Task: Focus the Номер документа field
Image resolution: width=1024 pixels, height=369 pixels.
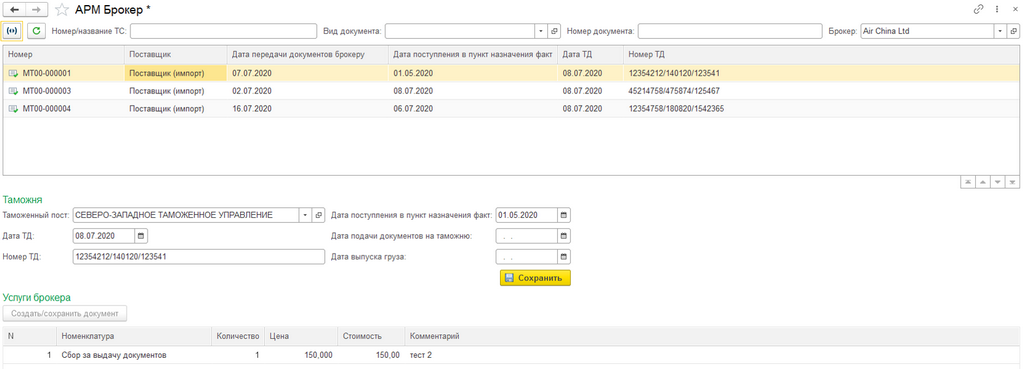Action: 729,31
